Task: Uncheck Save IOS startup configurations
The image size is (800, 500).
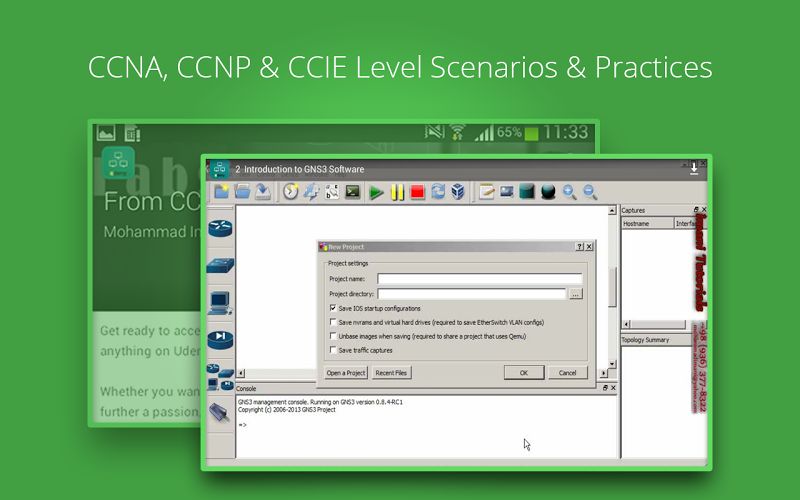Action: (333, 308)
